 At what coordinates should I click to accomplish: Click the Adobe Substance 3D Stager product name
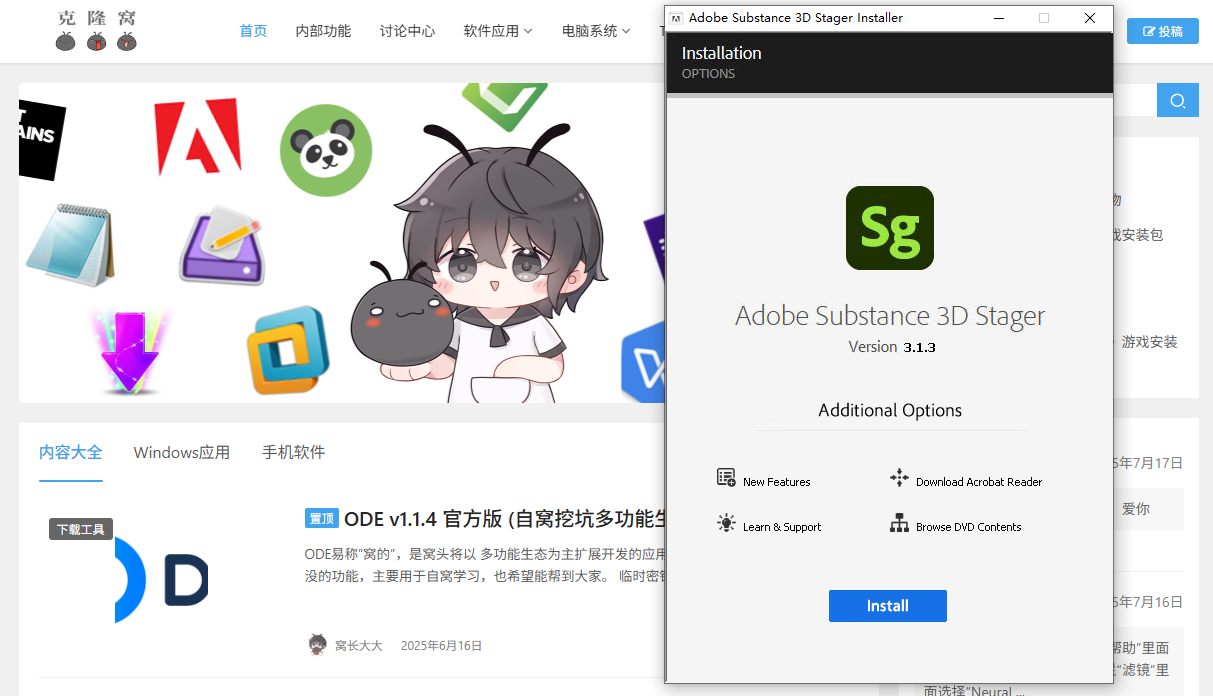(890, 316)
